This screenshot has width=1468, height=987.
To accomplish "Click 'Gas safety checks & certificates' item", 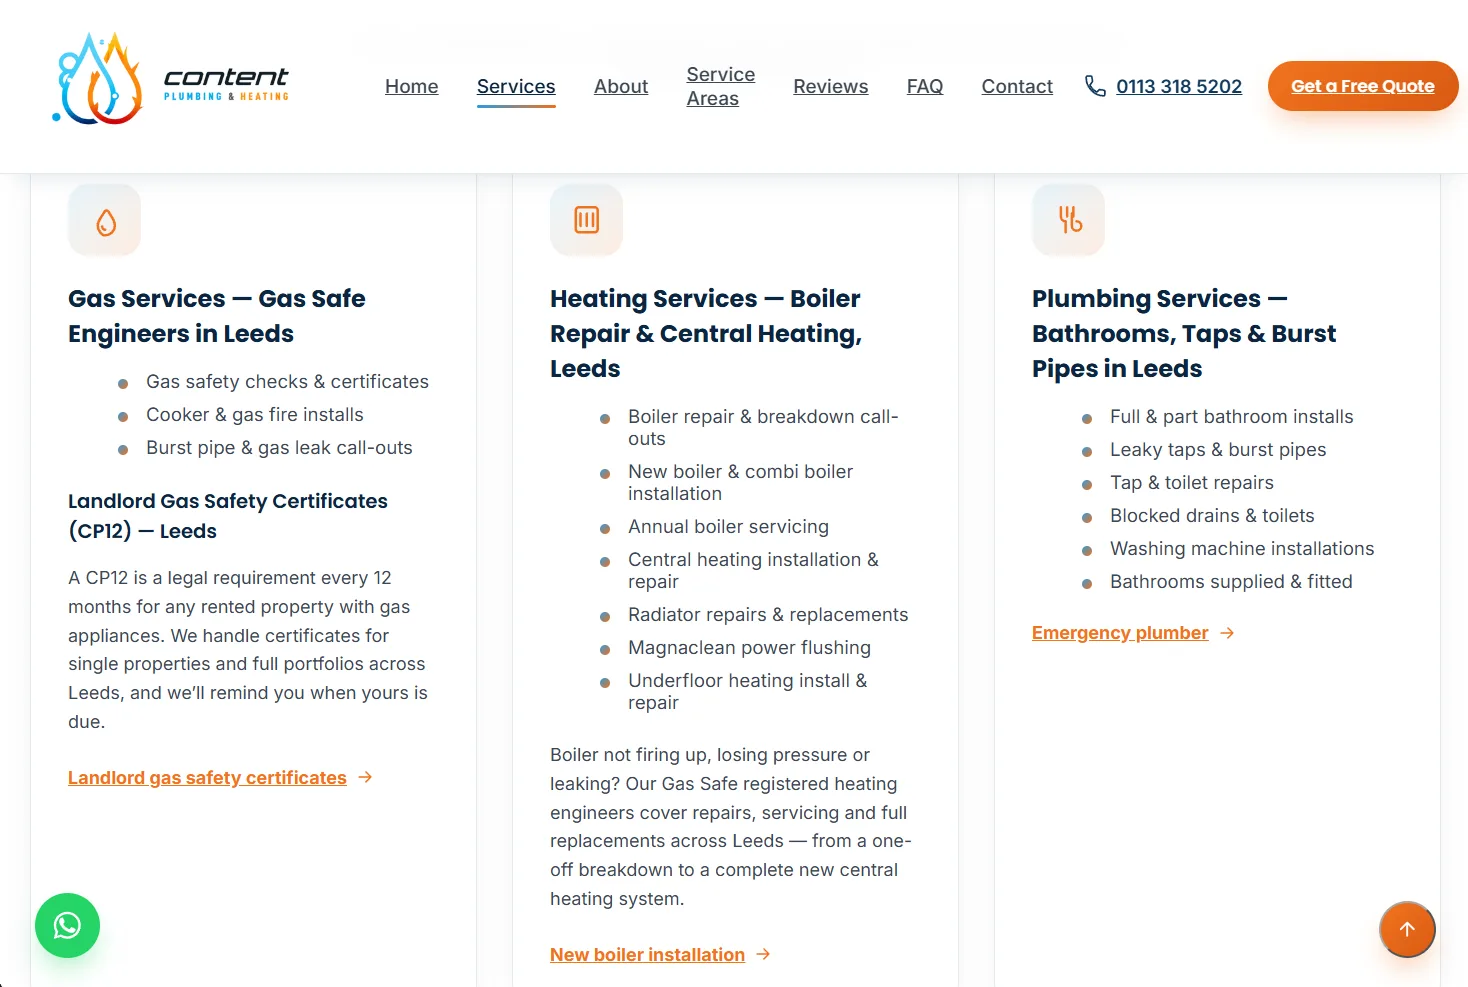I will coord(287,382).
